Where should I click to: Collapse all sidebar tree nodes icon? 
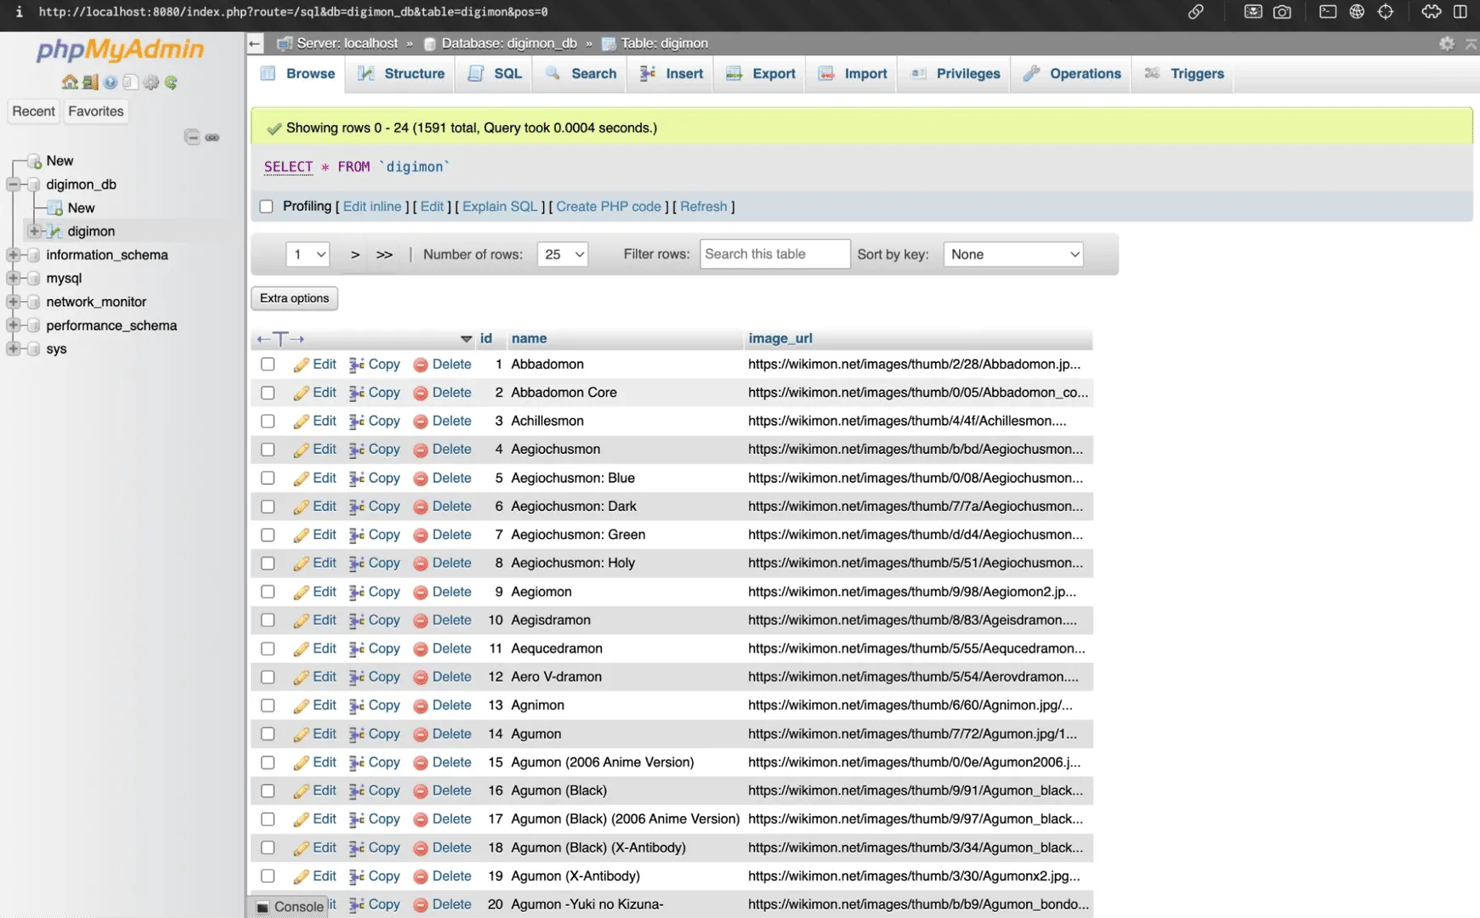[x=192, y=137]
